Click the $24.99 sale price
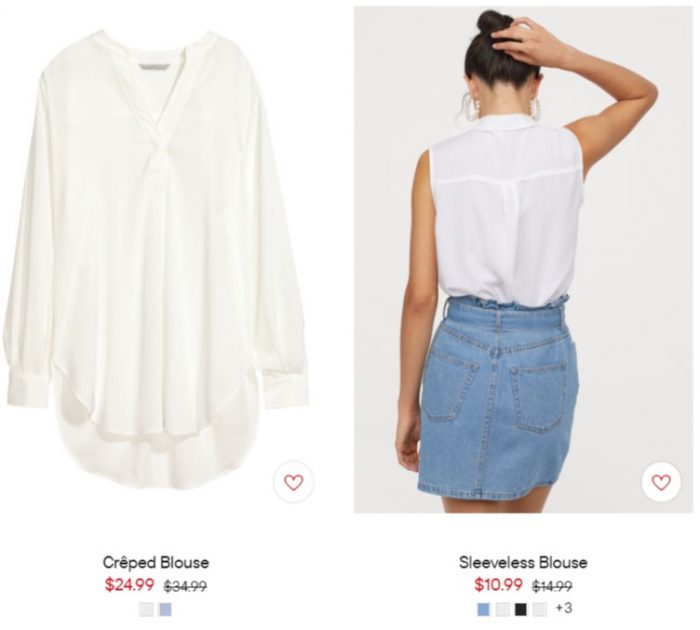This screenshot has height=630, width=700. tap(129, 584)
